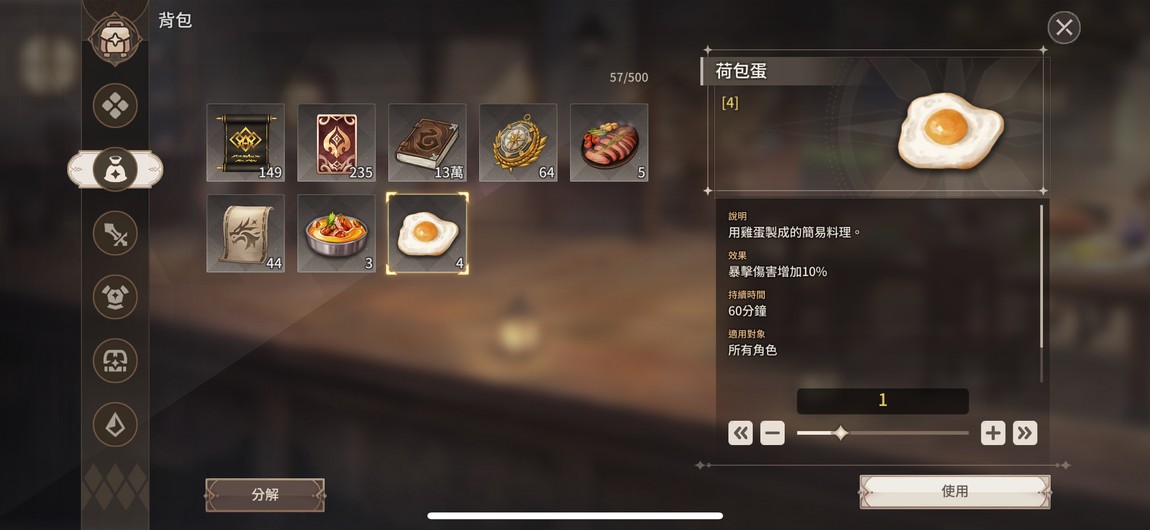Image resolution: width=1150 pixels, height=530 pixels.
Task: Select the dragon parchment item with 44
Action: tap(246, 233)
